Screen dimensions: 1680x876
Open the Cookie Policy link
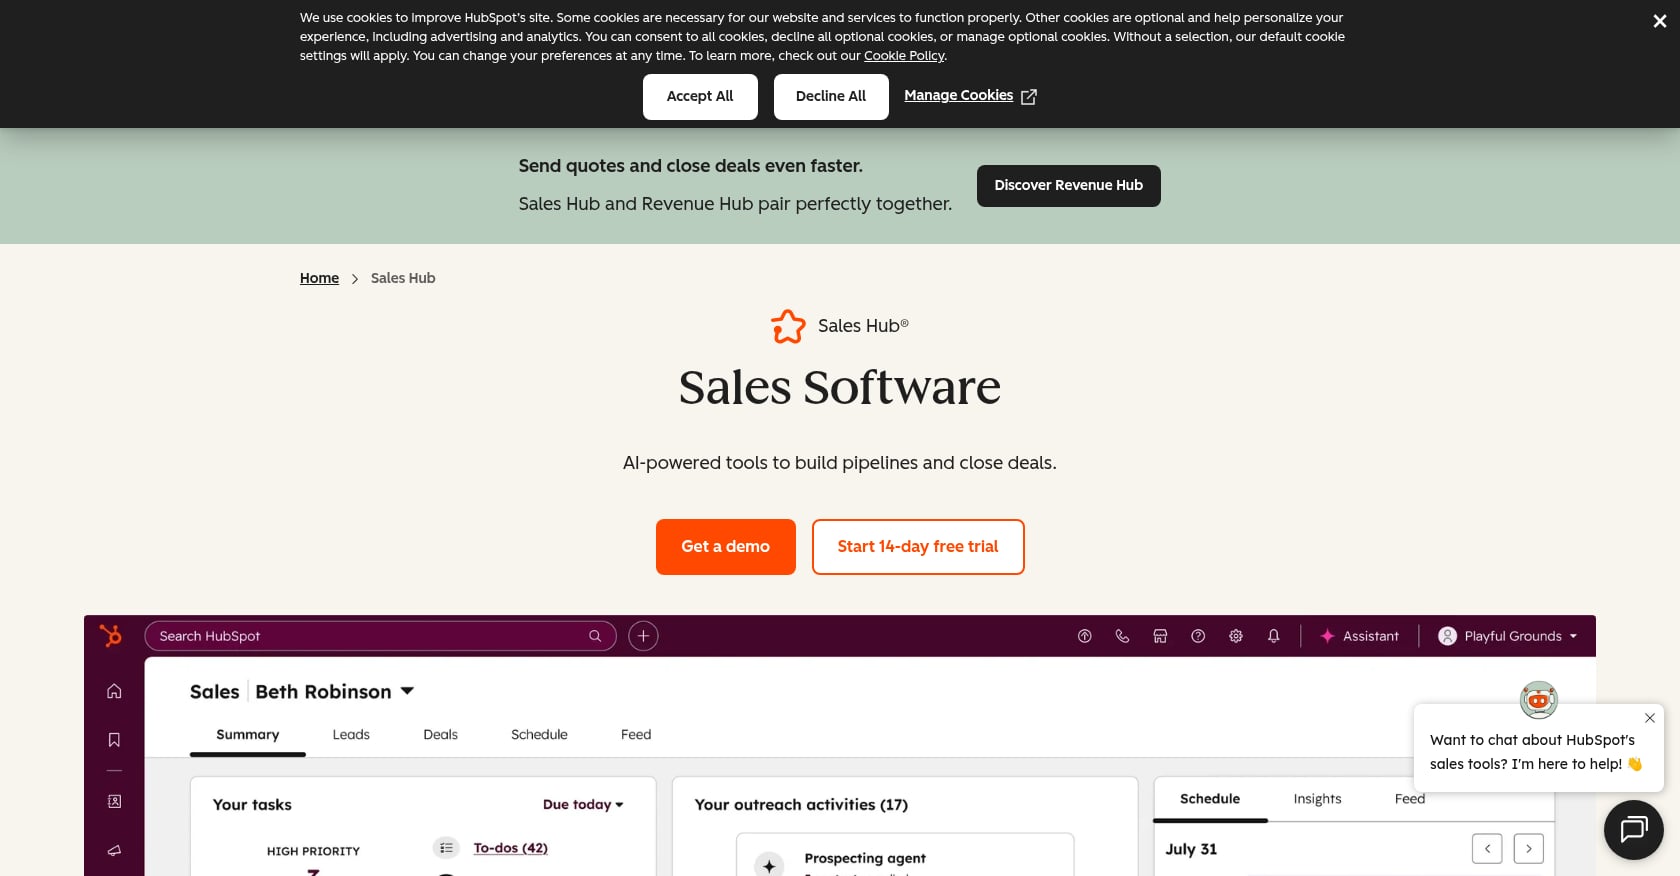(904, 56)
